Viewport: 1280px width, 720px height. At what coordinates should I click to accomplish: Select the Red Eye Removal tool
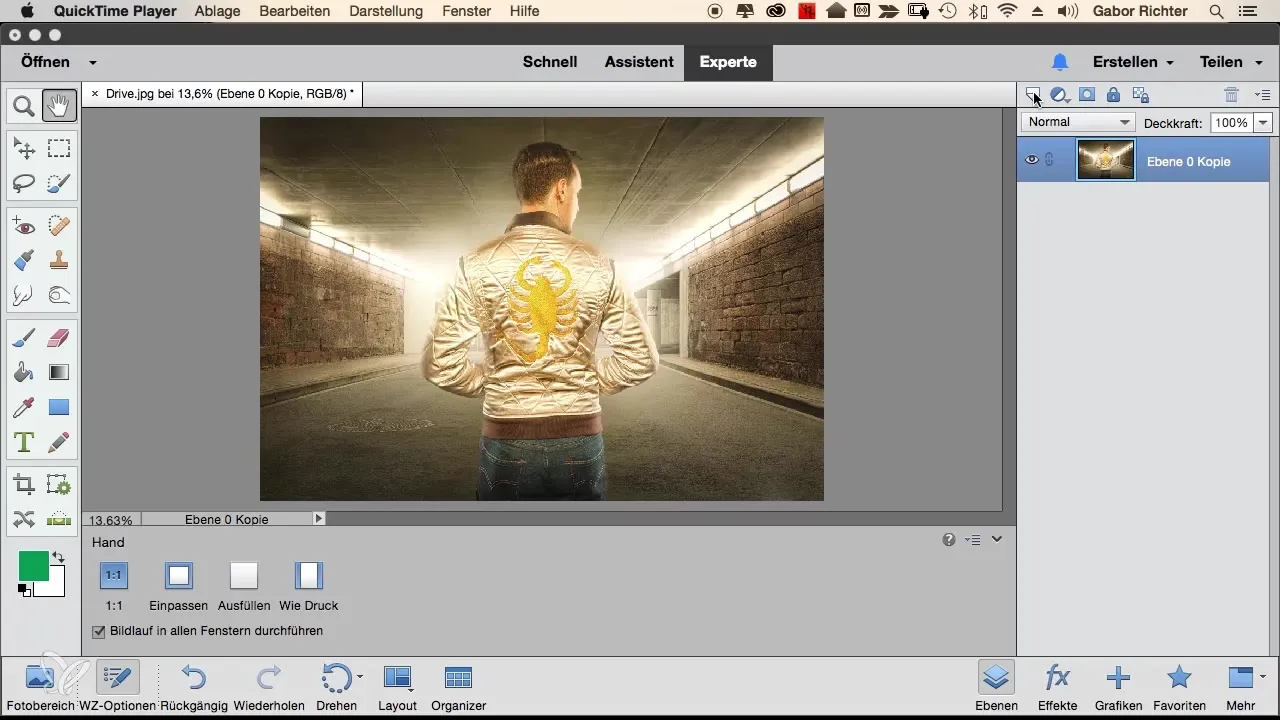click(x=24, y=226)
